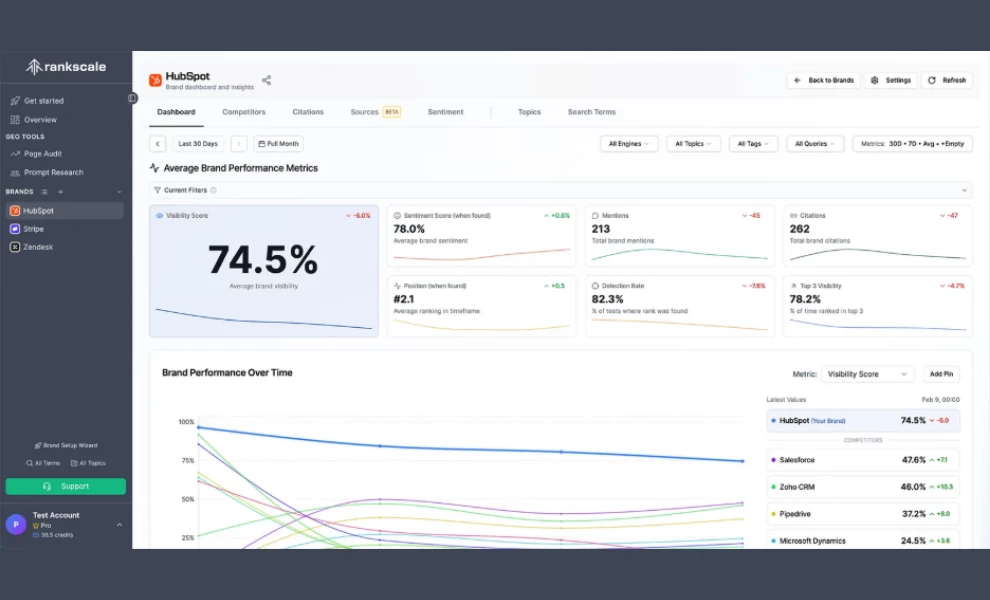The height and width of the screenshot is (600, 990).
Task: Open Metric Visibility Score dropdown
Action: tap(867, 374)
